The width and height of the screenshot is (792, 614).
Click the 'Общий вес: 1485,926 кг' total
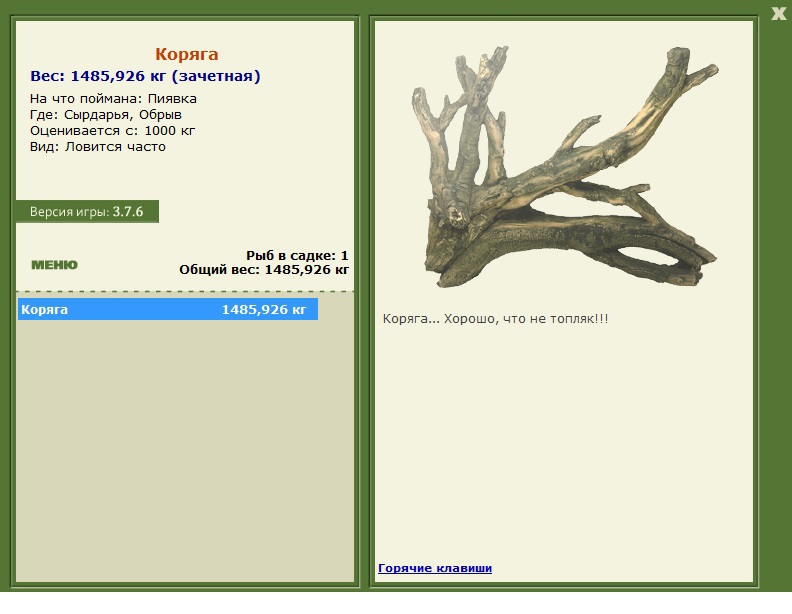tap(264, 270)
